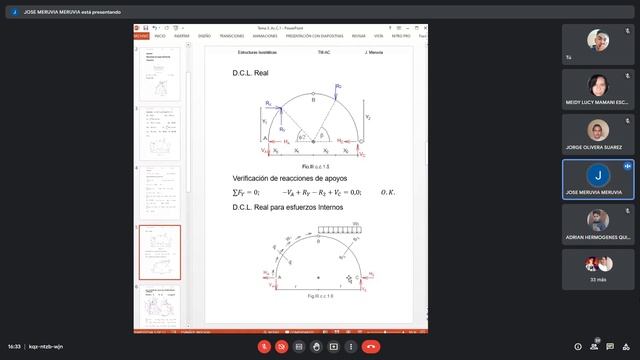Select MEIDY LUCY MAMANI participant tile
640x360 pixels.
coord(598,89)
